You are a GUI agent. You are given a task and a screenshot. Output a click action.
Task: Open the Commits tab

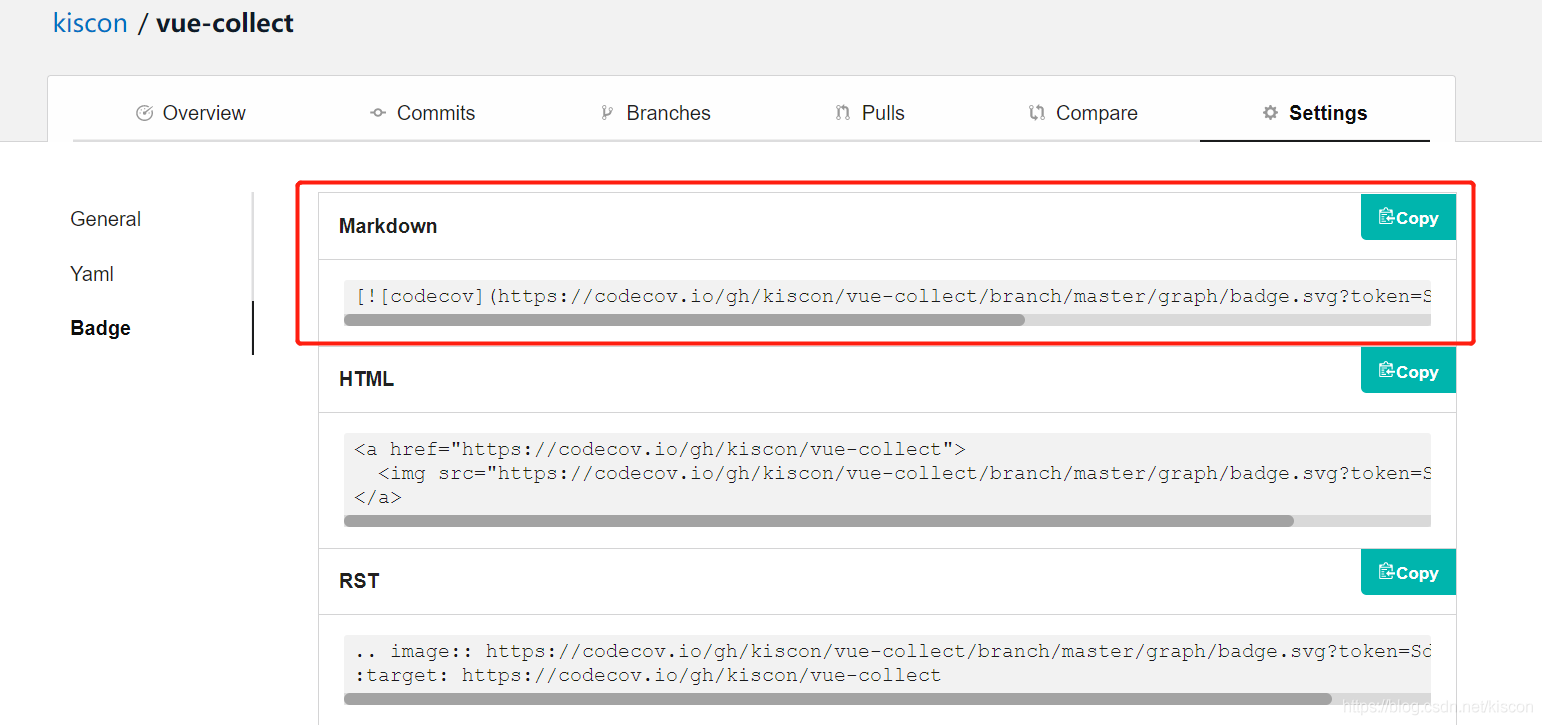click(x=435, y=113)
